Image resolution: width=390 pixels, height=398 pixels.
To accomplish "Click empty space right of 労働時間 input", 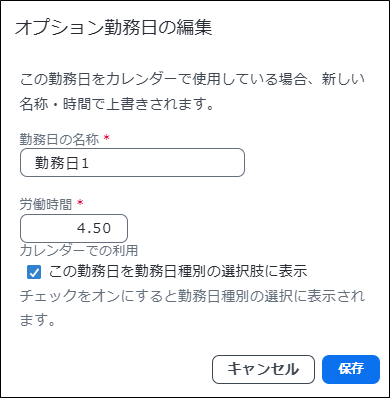I will (253, 228).
